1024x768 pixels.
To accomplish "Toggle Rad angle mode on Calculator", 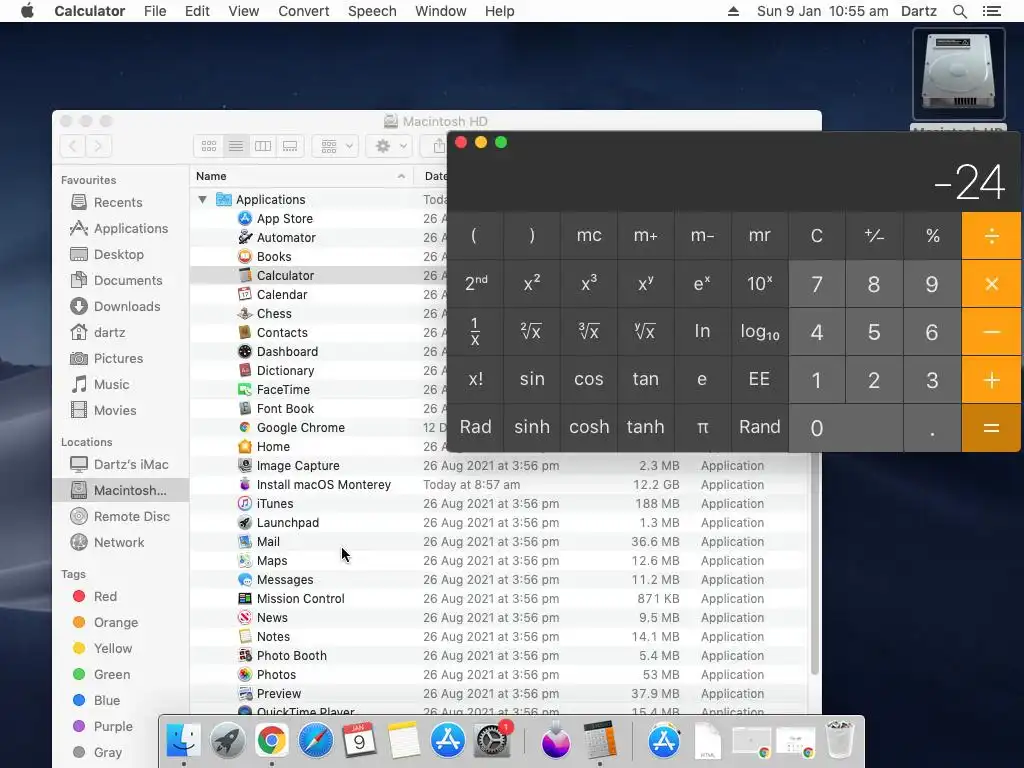I will point(475,428).
